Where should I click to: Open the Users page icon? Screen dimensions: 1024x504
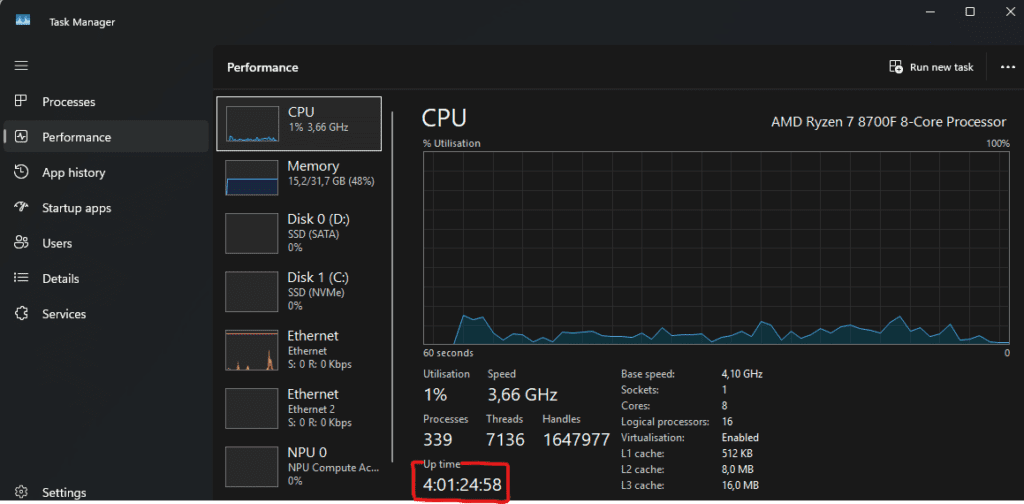[x=21, y=243]
